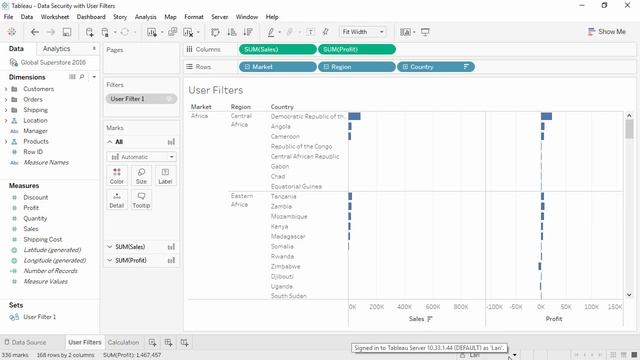Screen dimensions: 640x360
Task: Open the Worksheet menu
Action: click(55, 17)
